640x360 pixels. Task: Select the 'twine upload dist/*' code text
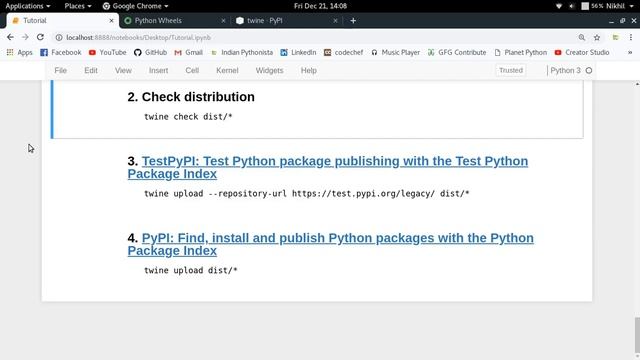click(191, 271)
